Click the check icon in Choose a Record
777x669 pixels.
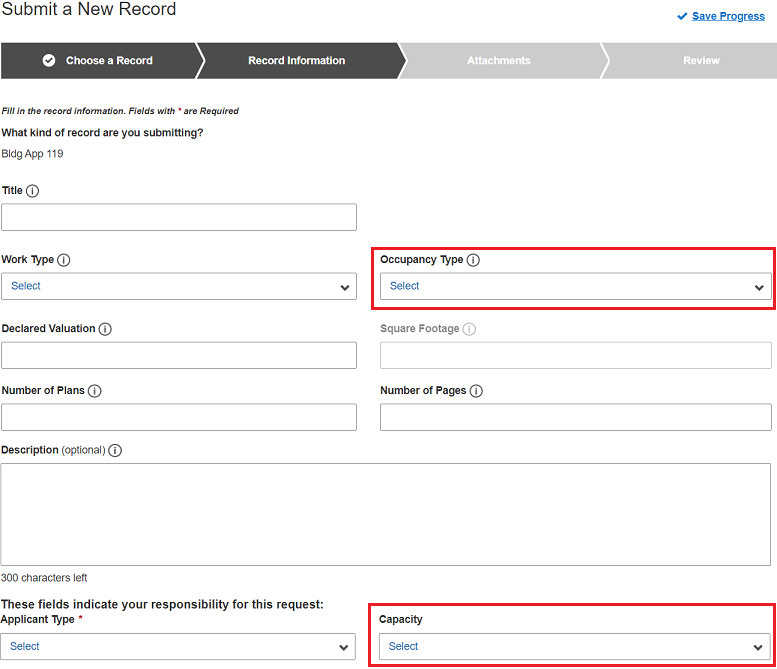coord(49,60)
